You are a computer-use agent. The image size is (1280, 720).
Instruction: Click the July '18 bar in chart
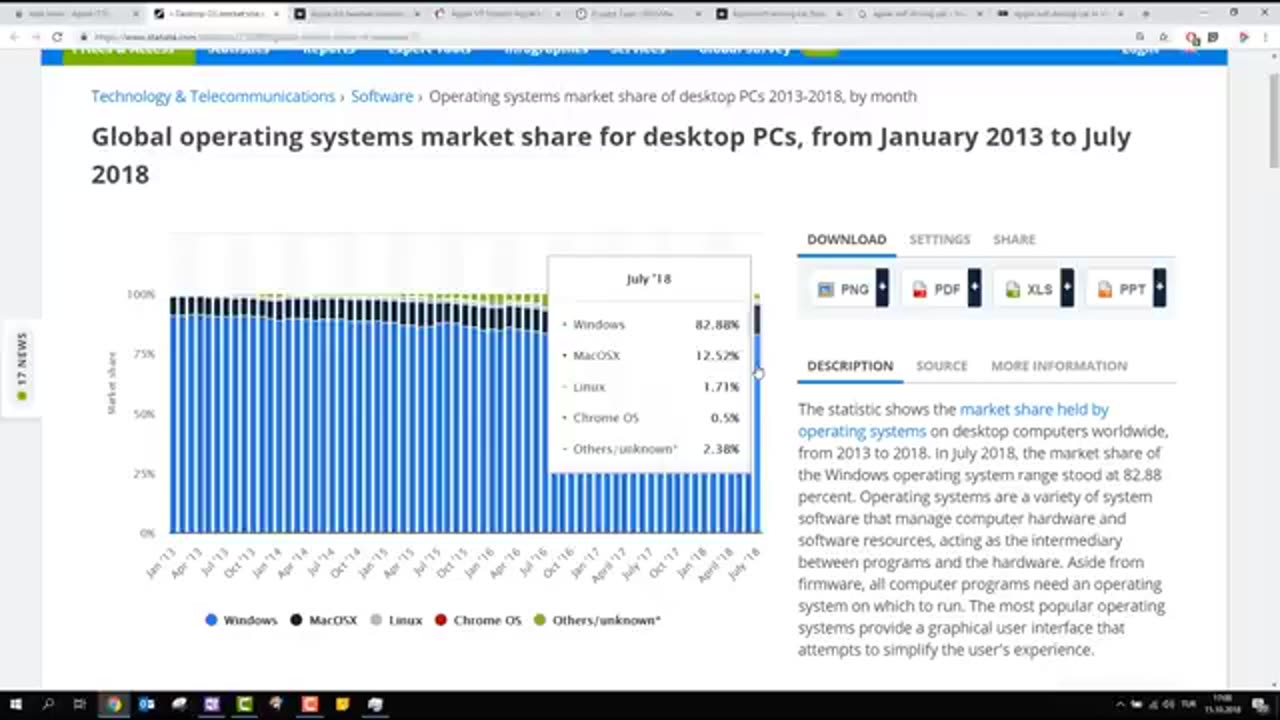[x=757, y=413]
